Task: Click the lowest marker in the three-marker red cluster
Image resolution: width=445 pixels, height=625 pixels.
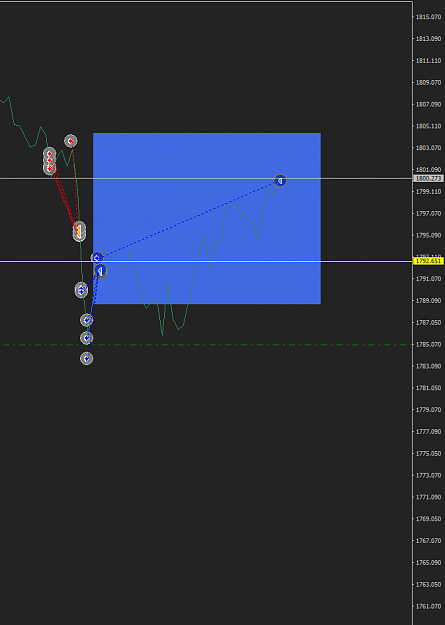Action: pyautogui.click(x=49, y=169)
